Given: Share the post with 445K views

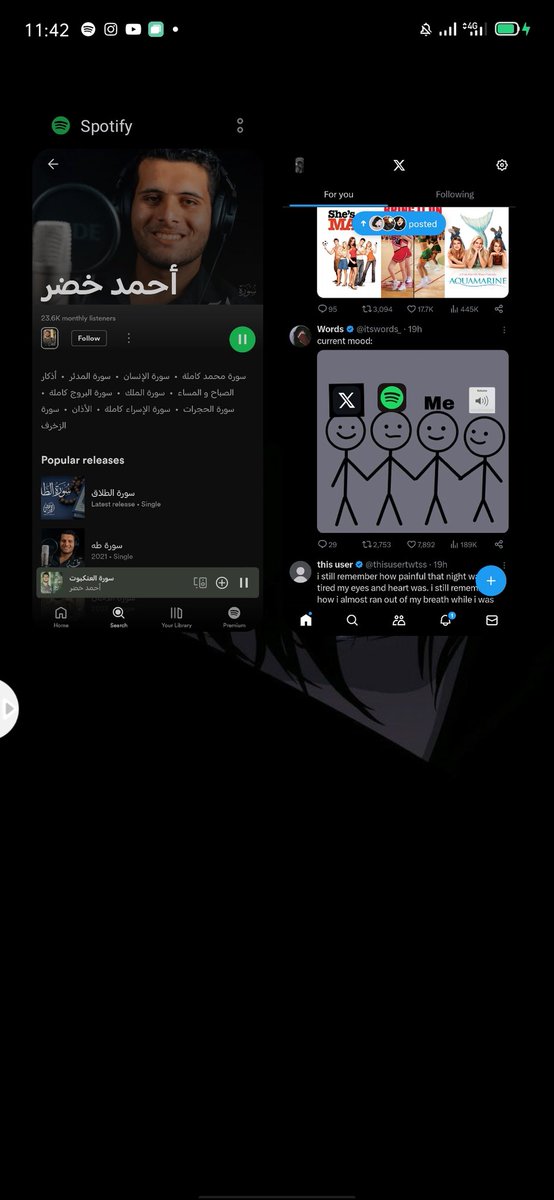Looking at the screenshot, I should click(x=499, y=310).
